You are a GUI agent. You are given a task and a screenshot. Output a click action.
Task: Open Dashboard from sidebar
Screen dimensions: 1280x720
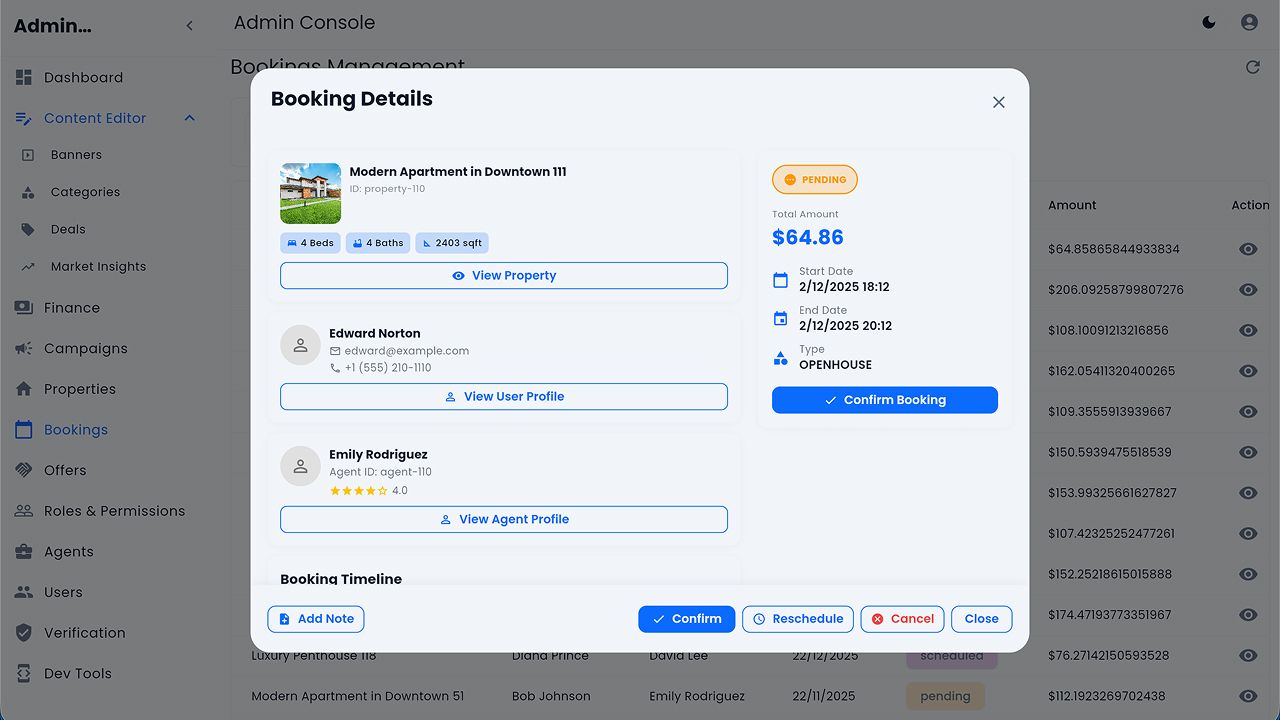pos(83,78)
